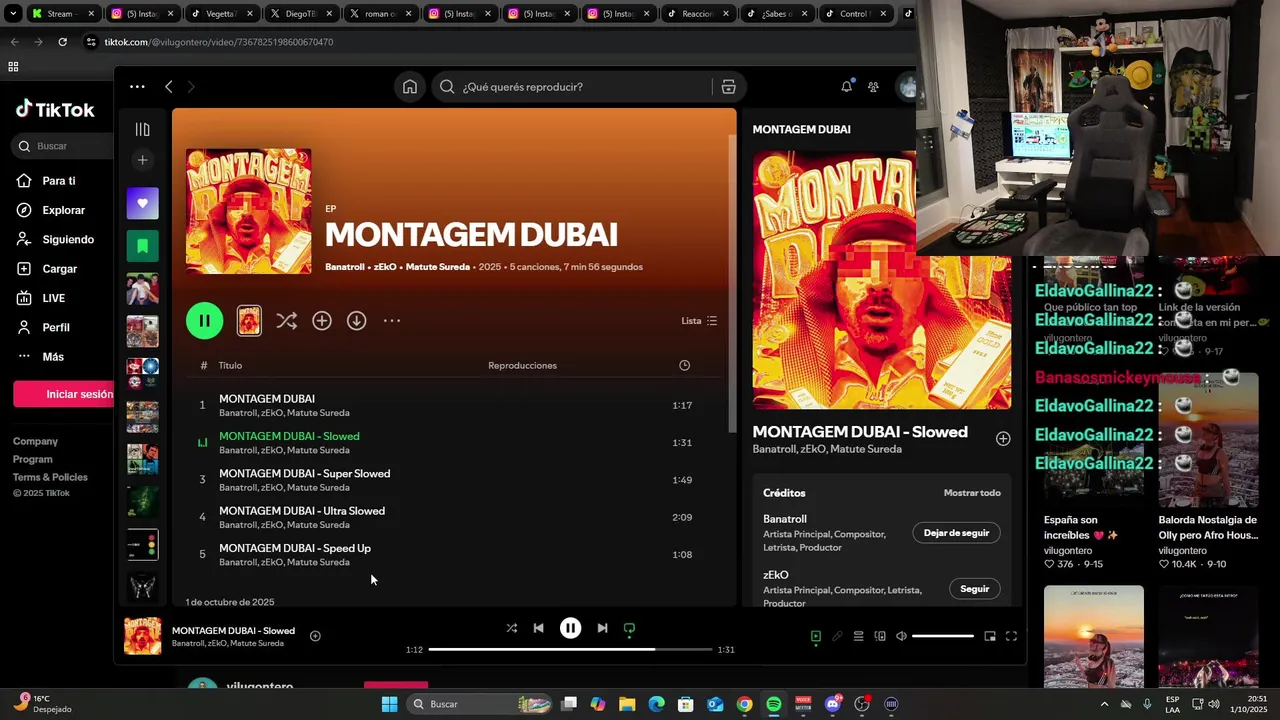The image size is (1280, 720).
Task: Open Discord from the Windows taskbar
Action: [x=833, y=704]
